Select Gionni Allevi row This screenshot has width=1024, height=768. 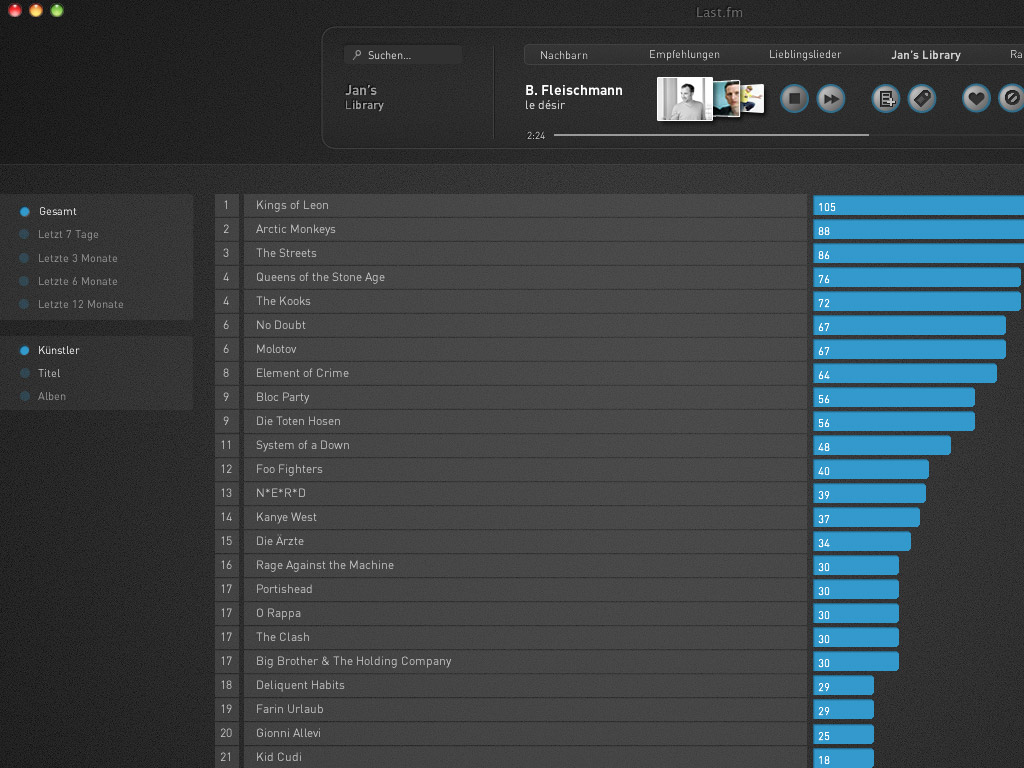(x=525, y=733)
